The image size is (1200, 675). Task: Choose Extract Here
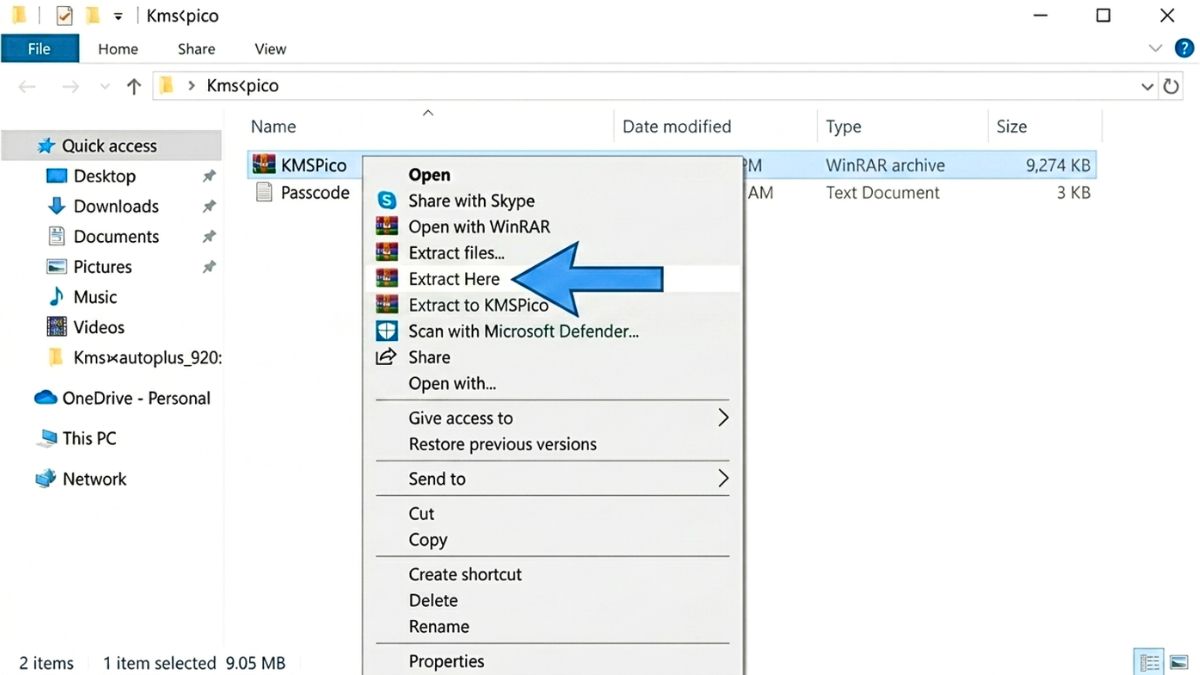pyautogui.click(x=454, y=278)
